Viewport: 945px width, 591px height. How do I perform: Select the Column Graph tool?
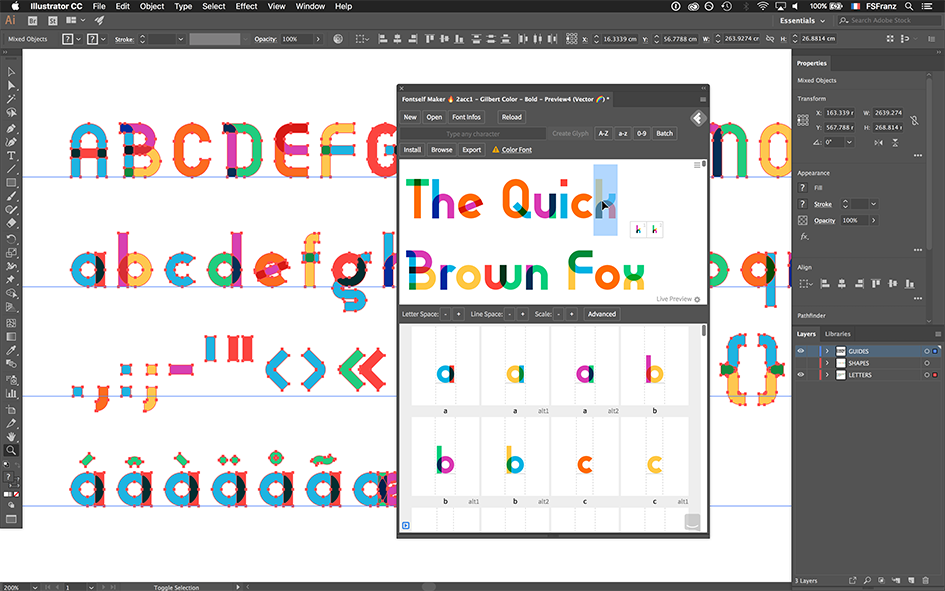tap(11, 393)
